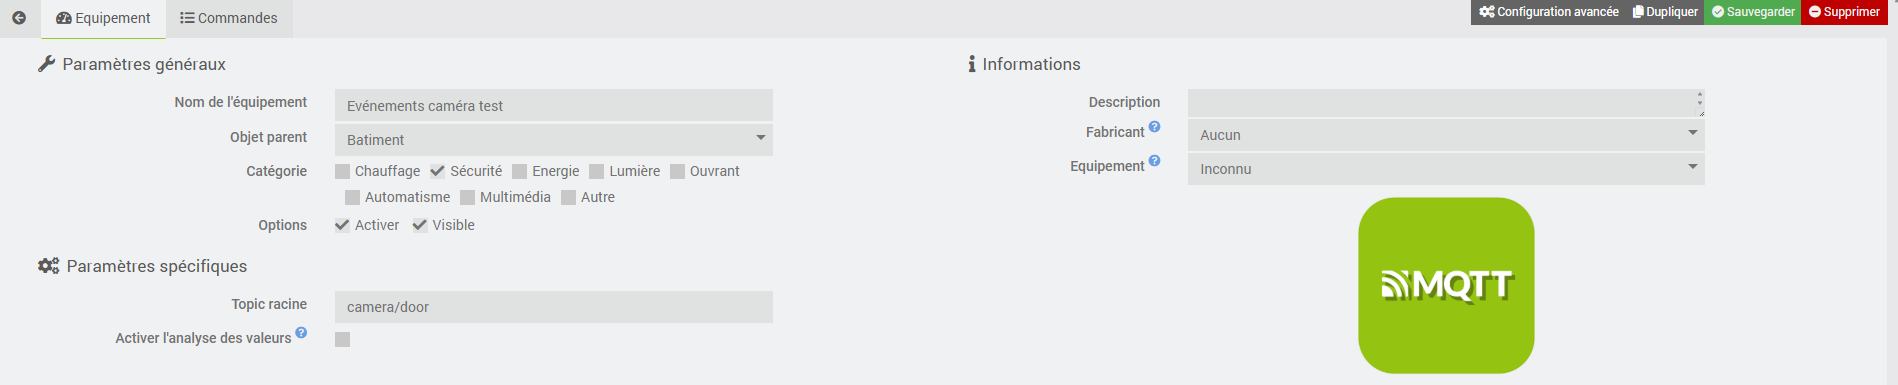Click the back arrow icon

[x=19, y=18]
